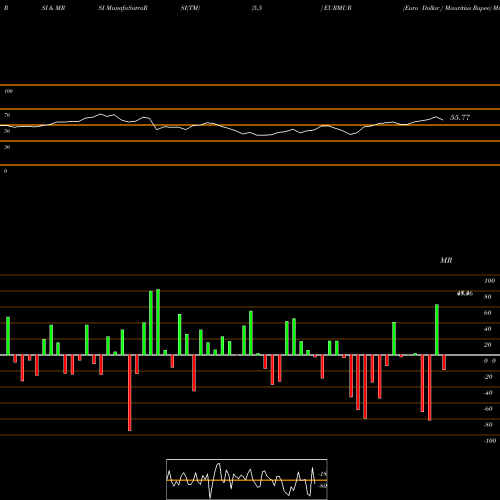The image size is (500, 500).
Task: Click the 100 label on right MR axis
Action: [x=490, y=281]
